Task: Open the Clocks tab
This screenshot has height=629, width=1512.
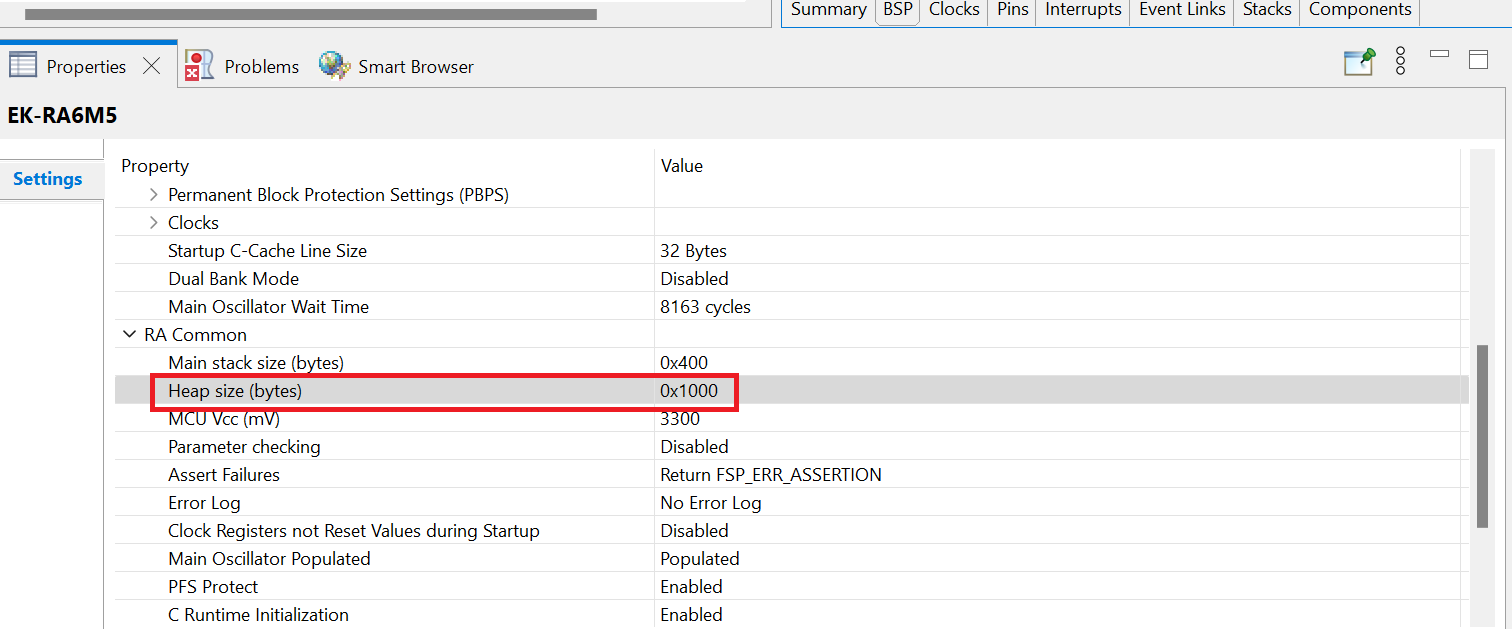Action: [x=954, y=10]
